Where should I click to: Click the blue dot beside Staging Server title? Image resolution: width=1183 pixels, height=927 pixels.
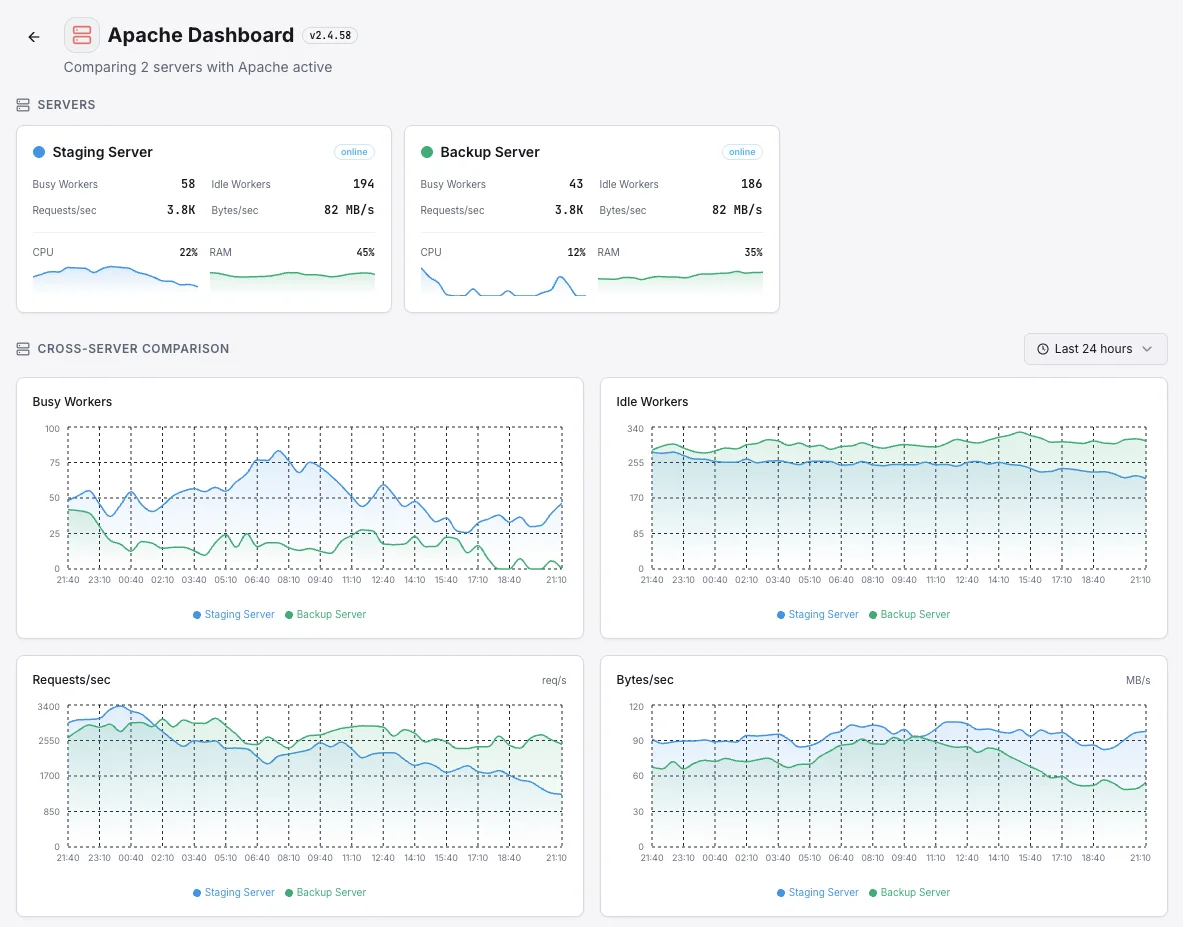(x=39, y=152)
